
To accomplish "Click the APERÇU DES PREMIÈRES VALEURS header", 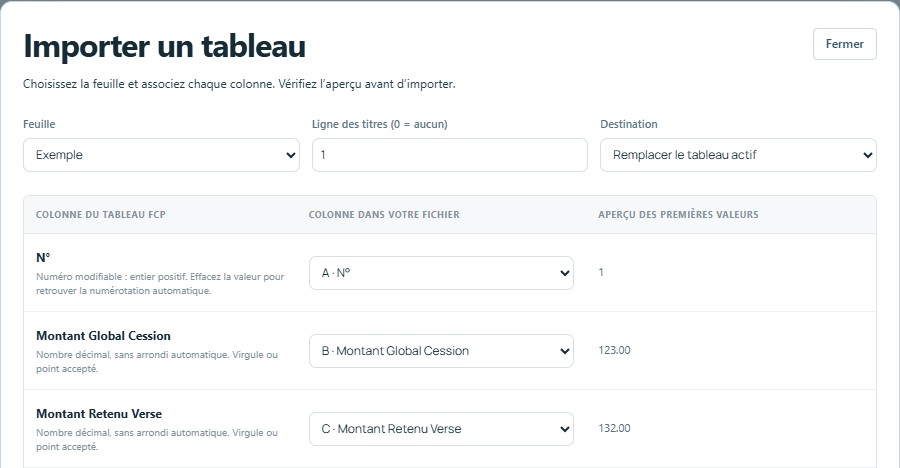I will 678,215.
